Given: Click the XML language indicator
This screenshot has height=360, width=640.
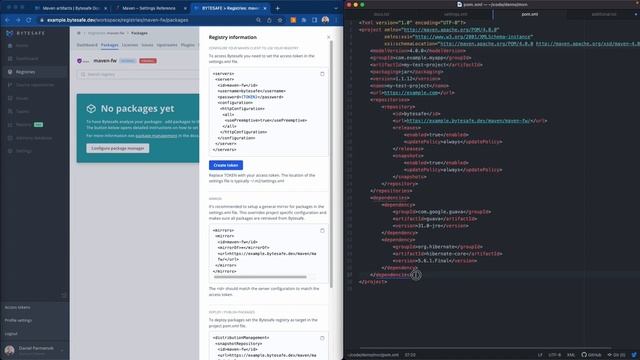Looking at the screenshot, I should click(x=571, y=355).
